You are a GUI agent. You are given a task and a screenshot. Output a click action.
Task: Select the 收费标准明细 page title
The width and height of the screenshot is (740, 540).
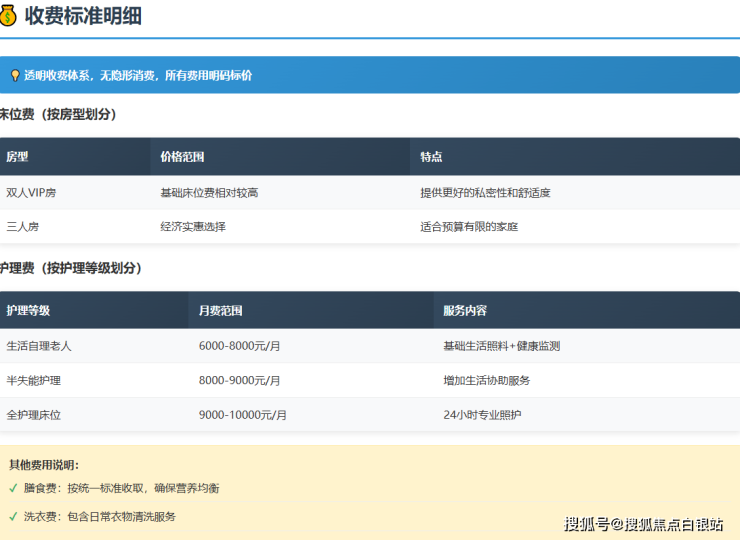[x=83, y=15]
